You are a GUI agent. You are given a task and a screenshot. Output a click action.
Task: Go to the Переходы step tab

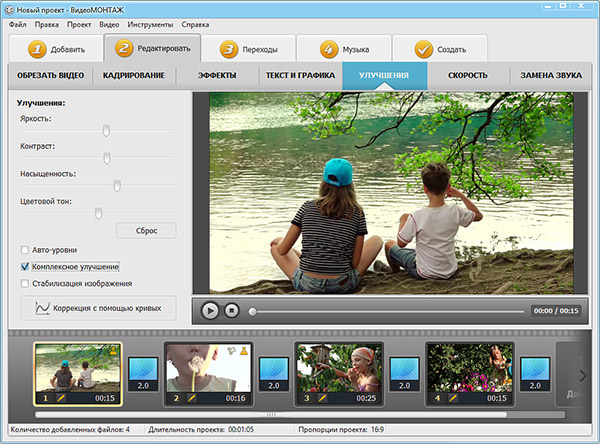pos(248,49)
